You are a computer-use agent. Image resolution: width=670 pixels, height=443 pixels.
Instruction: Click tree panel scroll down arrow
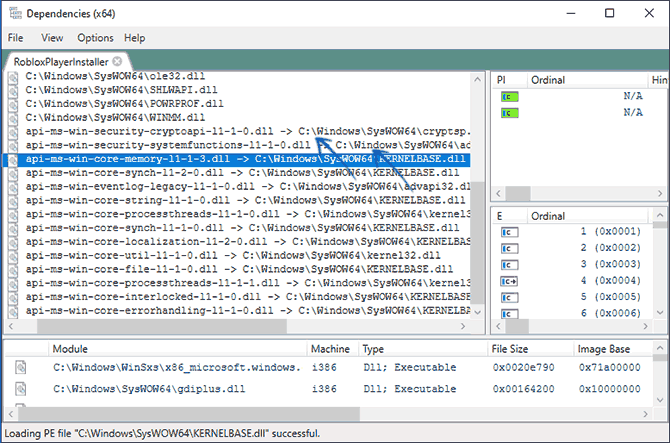click(478, 312)
